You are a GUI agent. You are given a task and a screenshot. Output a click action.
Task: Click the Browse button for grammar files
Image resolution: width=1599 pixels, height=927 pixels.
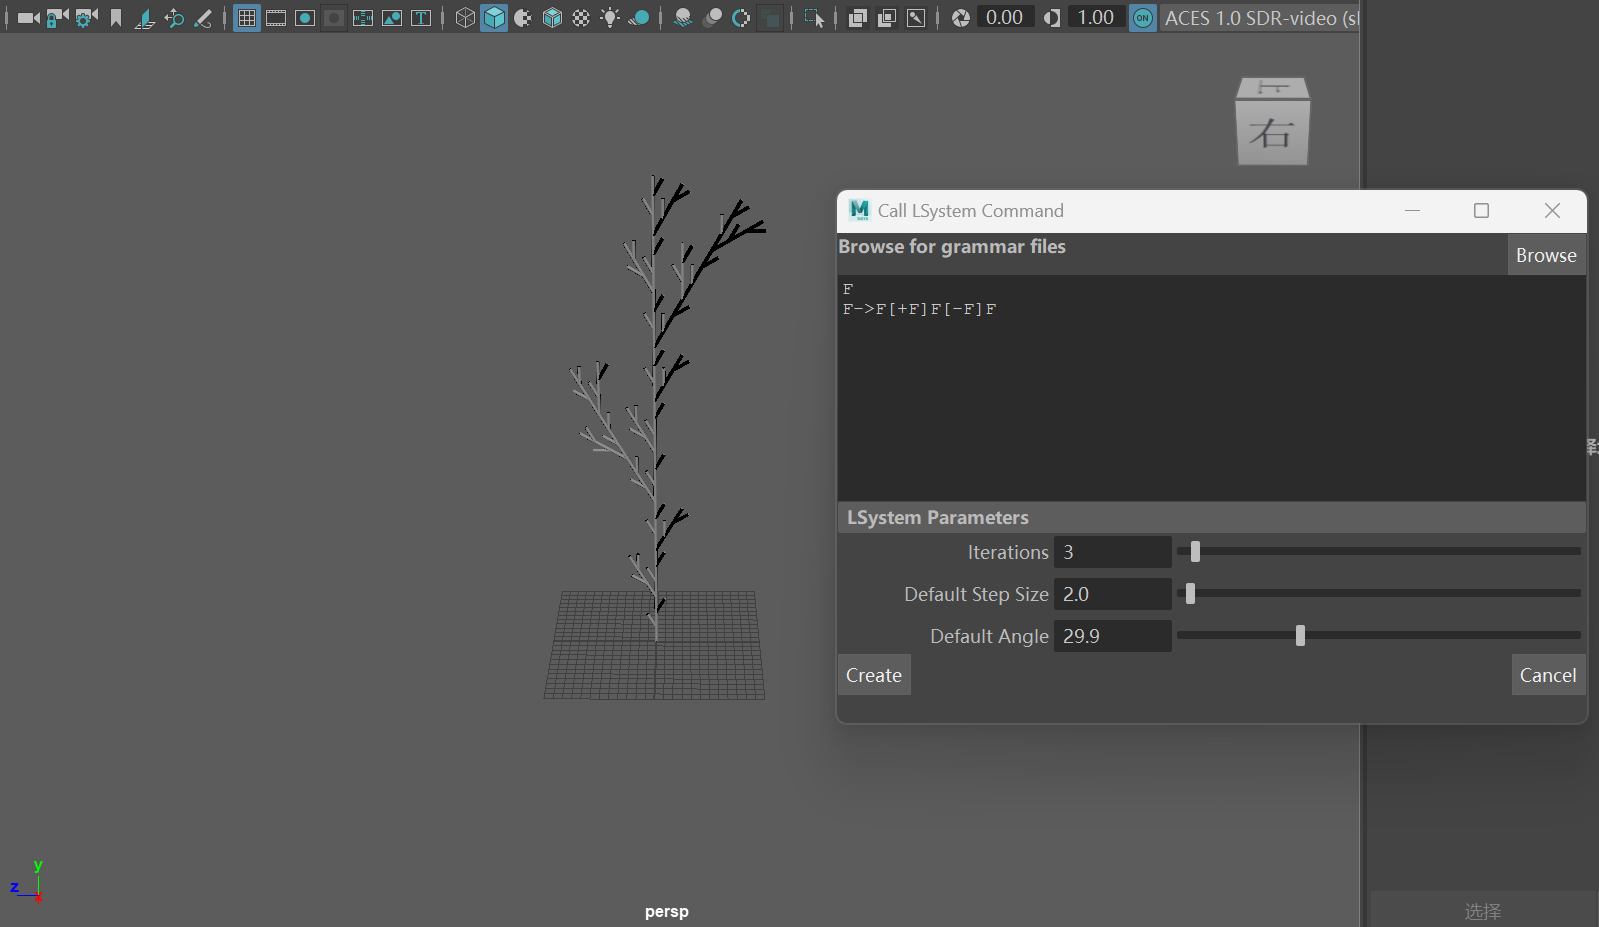[x=1545, y=255]
